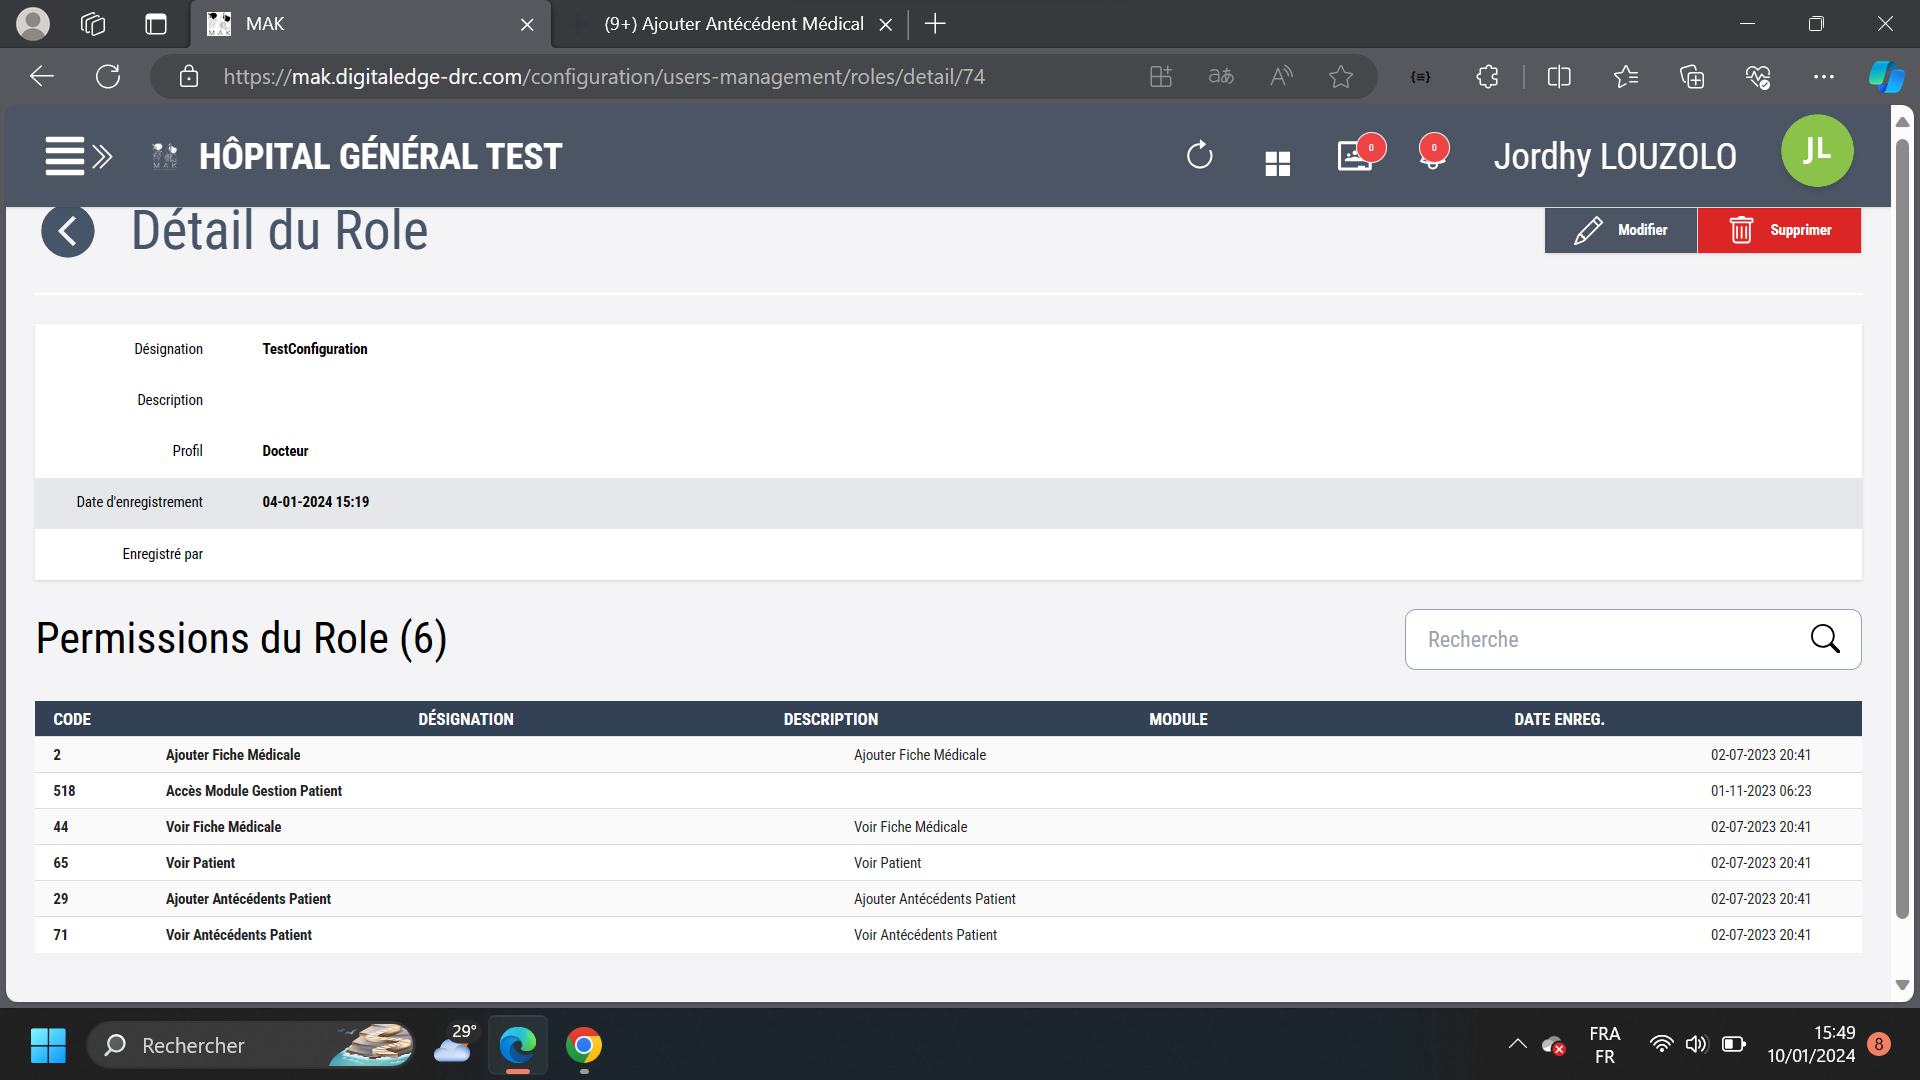The height and width of the screenshot is (1080, 1920).
Task: Go back using the round arrow button
Action: click(68, 231)
